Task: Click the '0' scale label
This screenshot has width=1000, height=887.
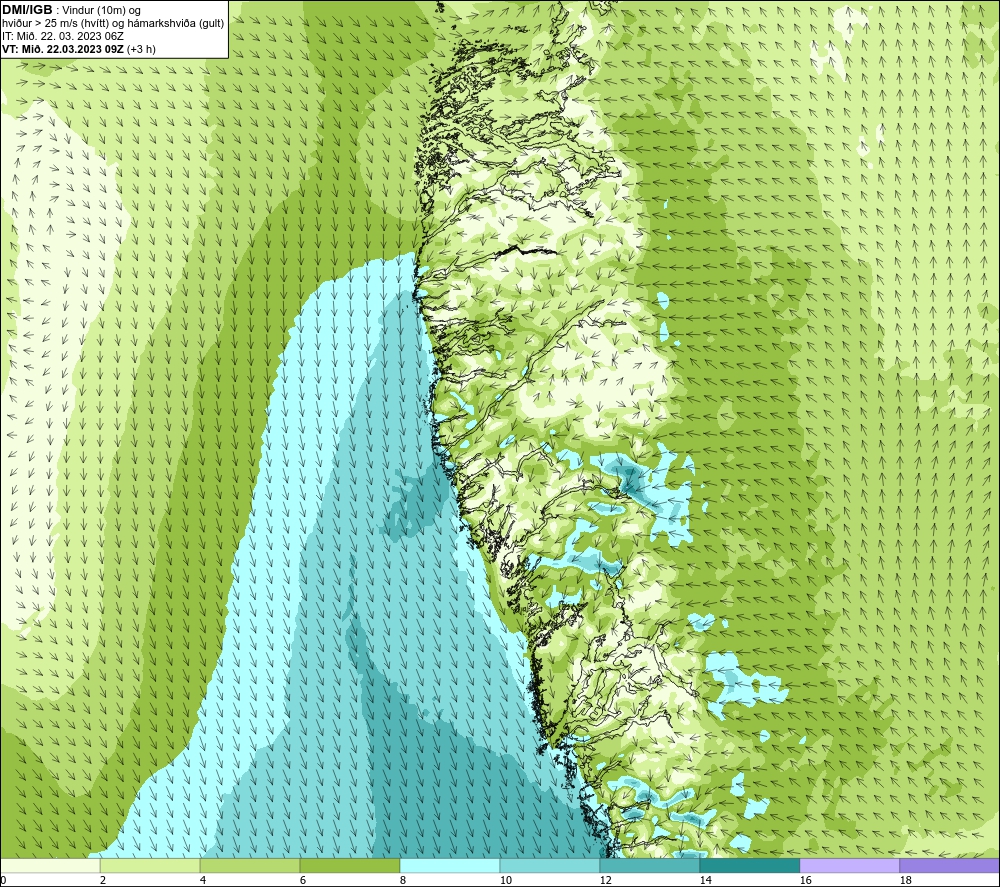Action: (x=4, y=881)
